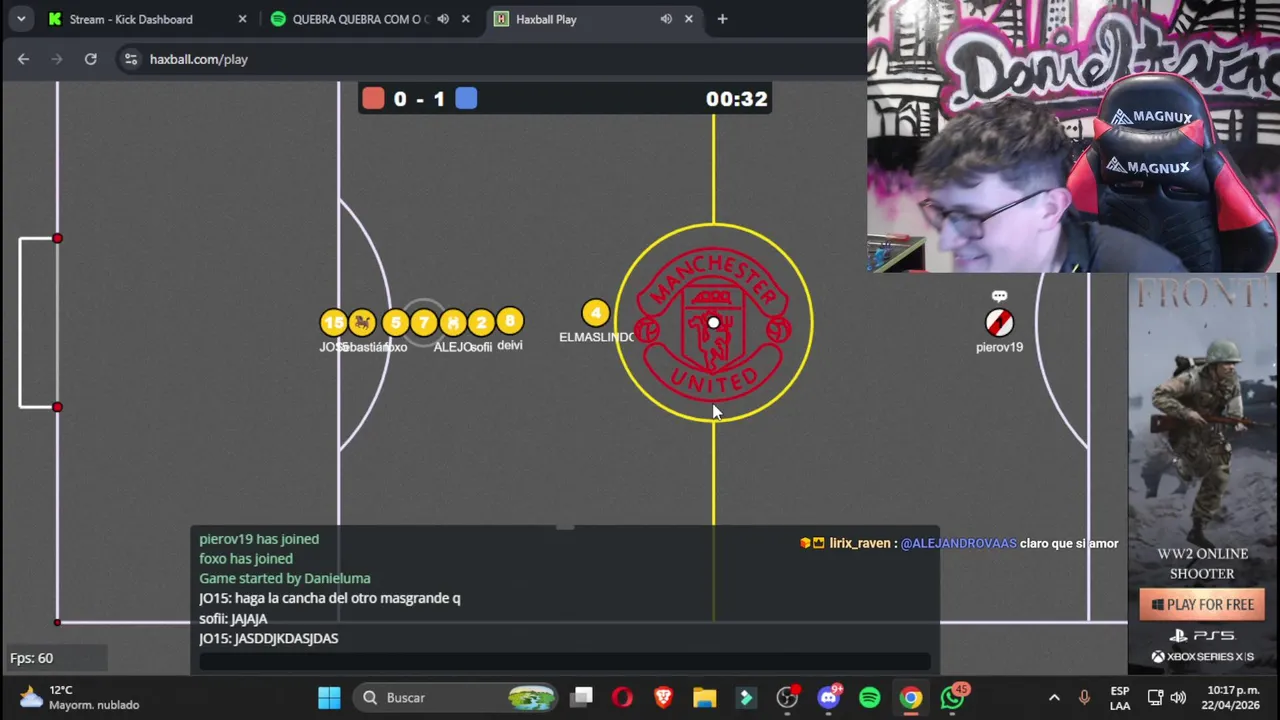Open WhatsApp from taskbar

click(952, 697)
